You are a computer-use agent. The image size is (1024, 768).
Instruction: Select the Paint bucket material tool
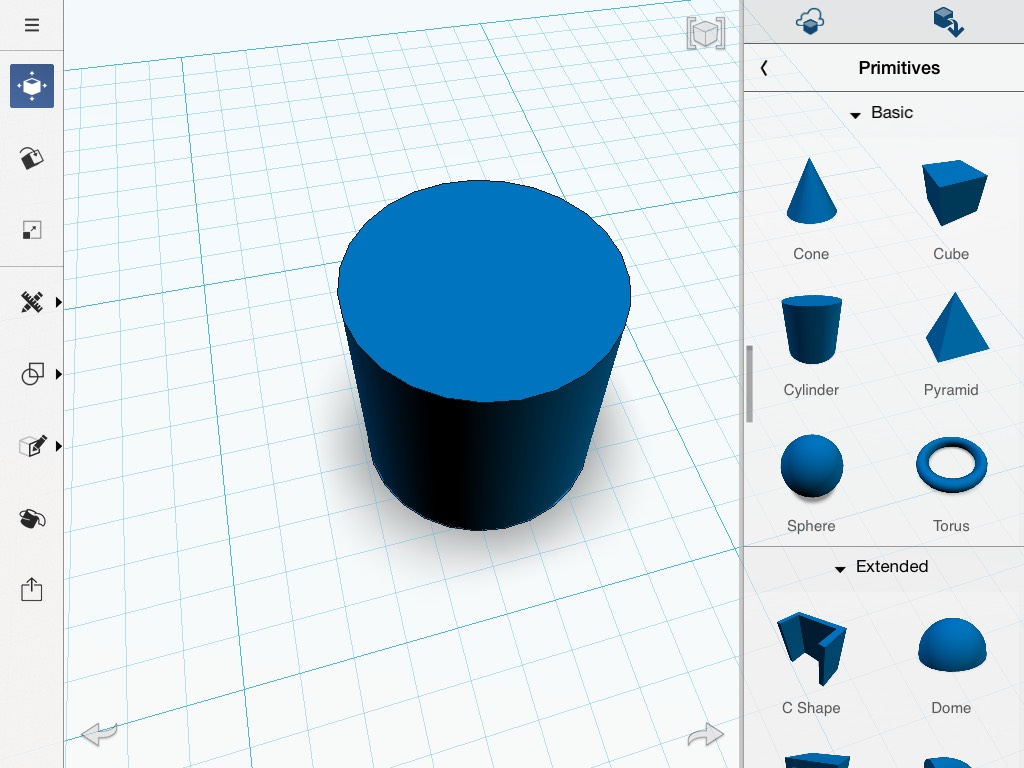pyautogui.click(x=31, y=519)
